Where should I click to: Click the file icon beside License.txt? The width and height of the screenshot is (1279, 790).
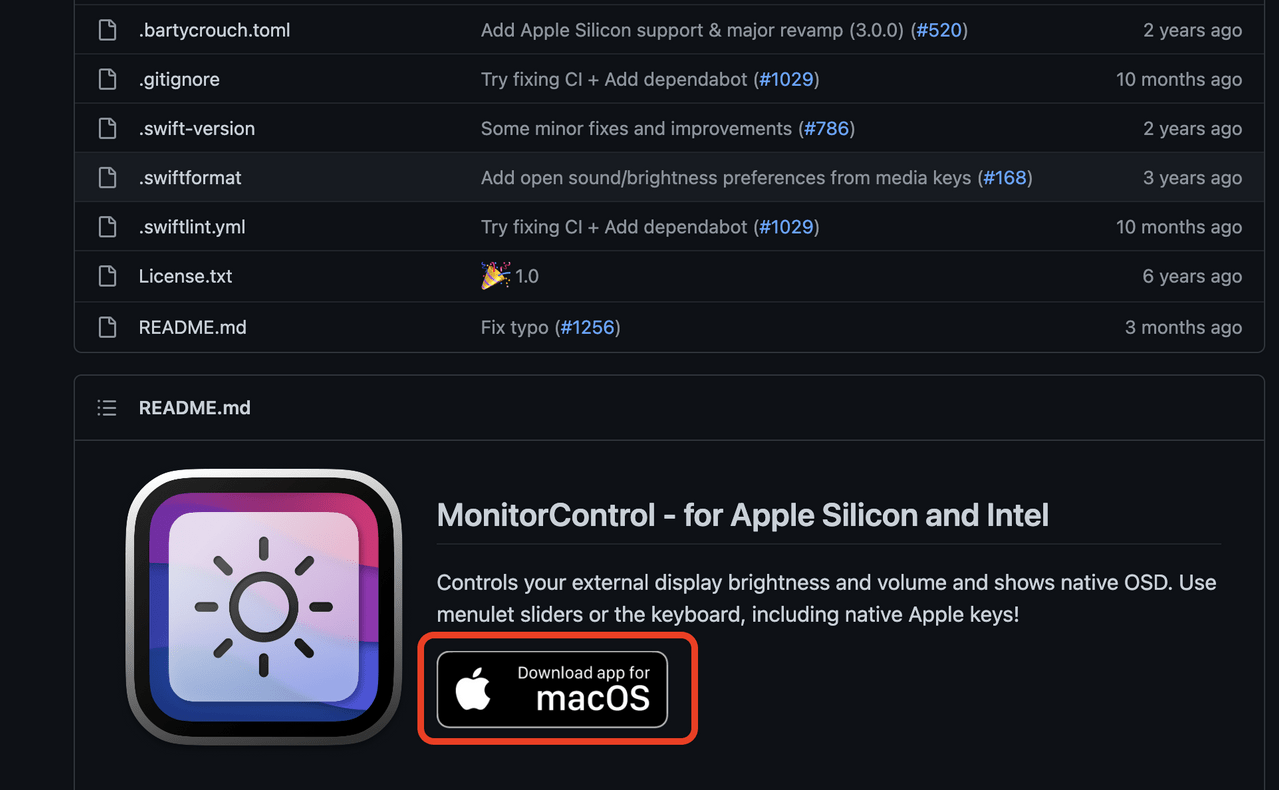(106, 276)
